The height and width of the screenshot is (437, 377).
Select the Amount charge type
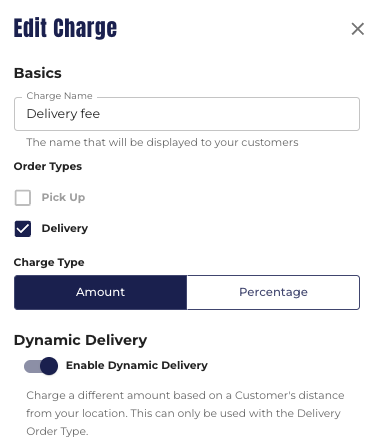coord(100,292)
